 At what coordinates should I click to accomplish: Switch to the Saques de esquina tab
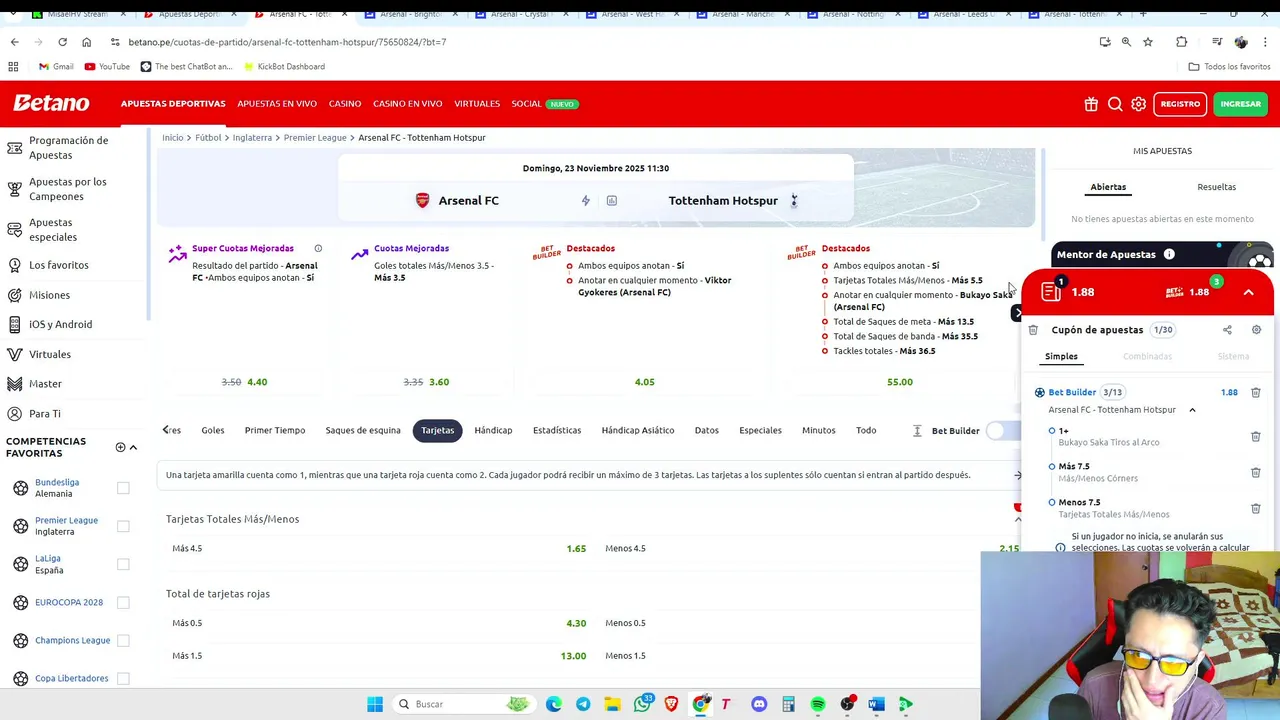363,430
